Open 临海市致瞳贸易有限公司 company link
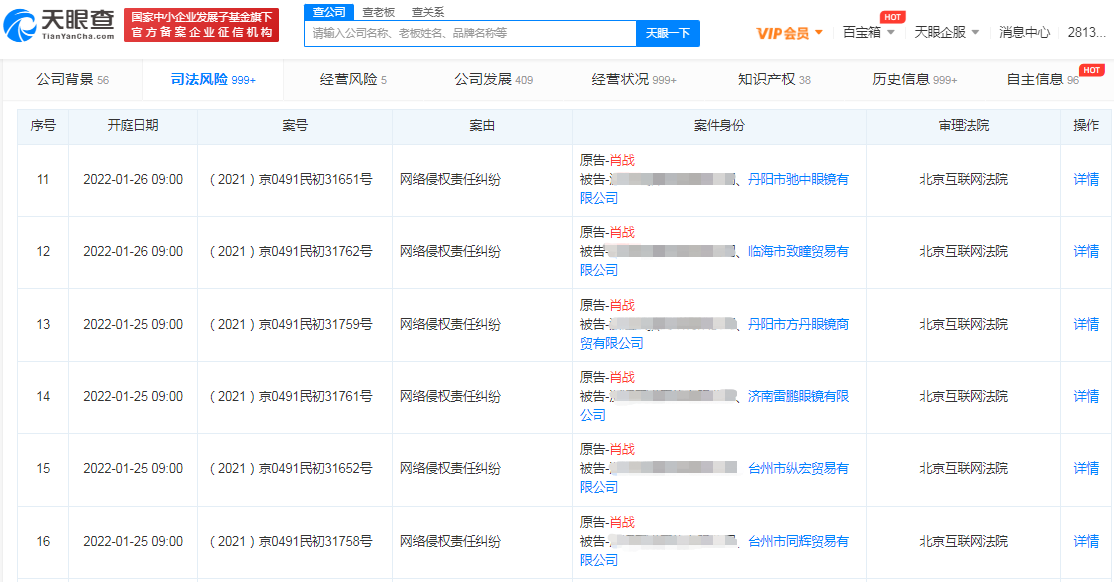Screen dimensions: 1114x582 coord(798,252)
